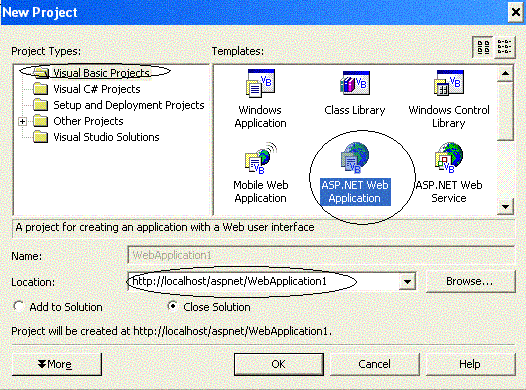The image size is (526, 390).
Task: Select the Mobile Web Application template icon
Action: (x=261, y=158)
